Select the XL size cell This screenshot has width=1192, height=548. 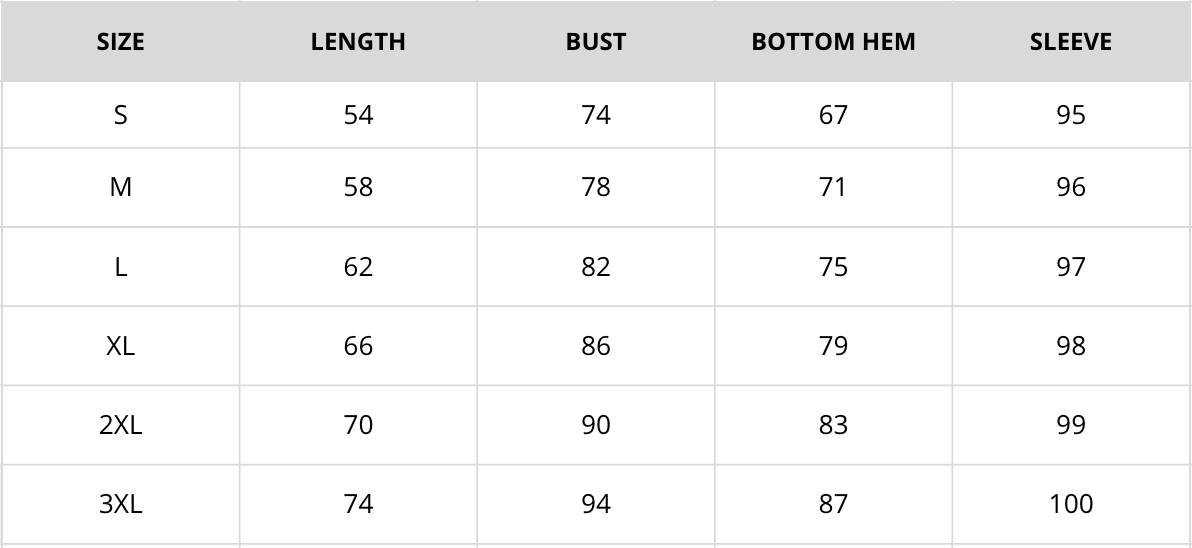pyautogui.click(x=120, y=346)
